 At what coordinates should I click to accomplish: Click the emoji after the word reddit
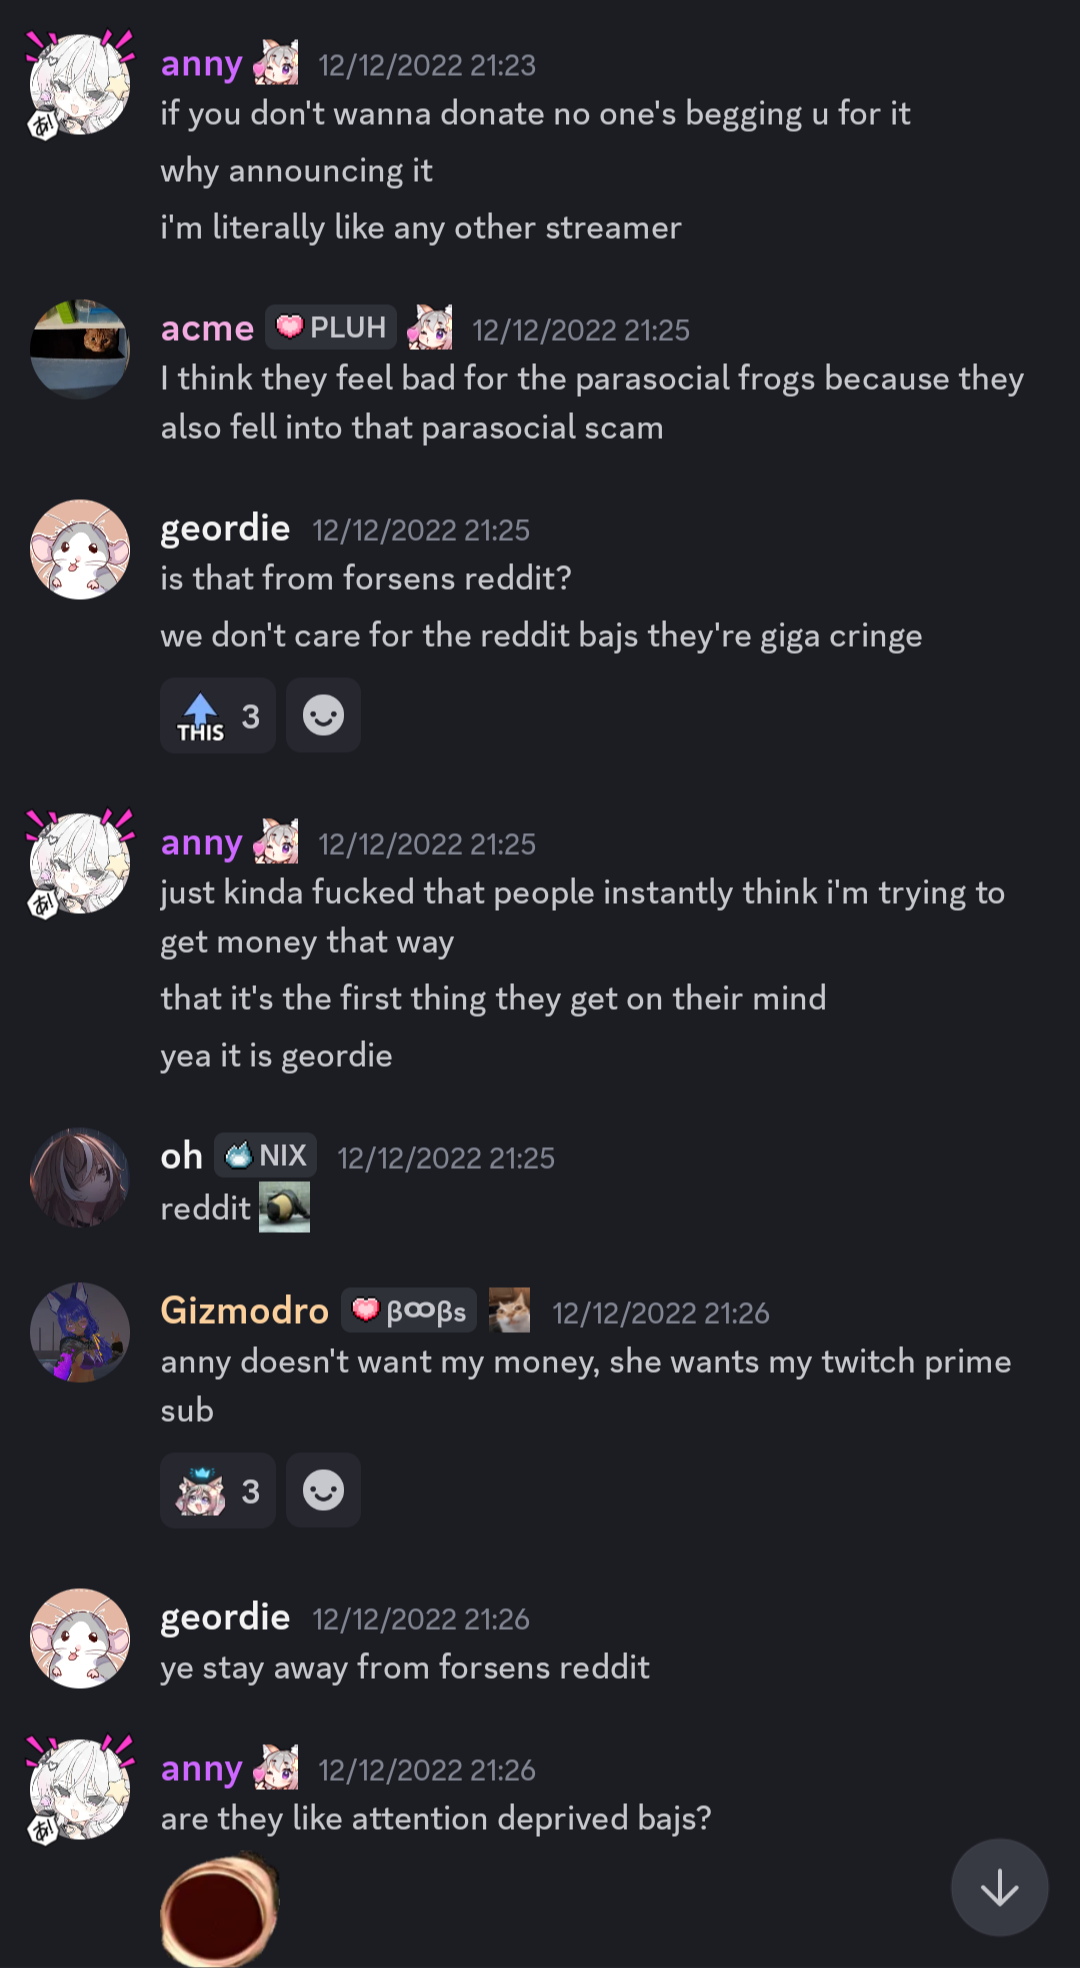pyautogui.click(x=285, y=1207)
